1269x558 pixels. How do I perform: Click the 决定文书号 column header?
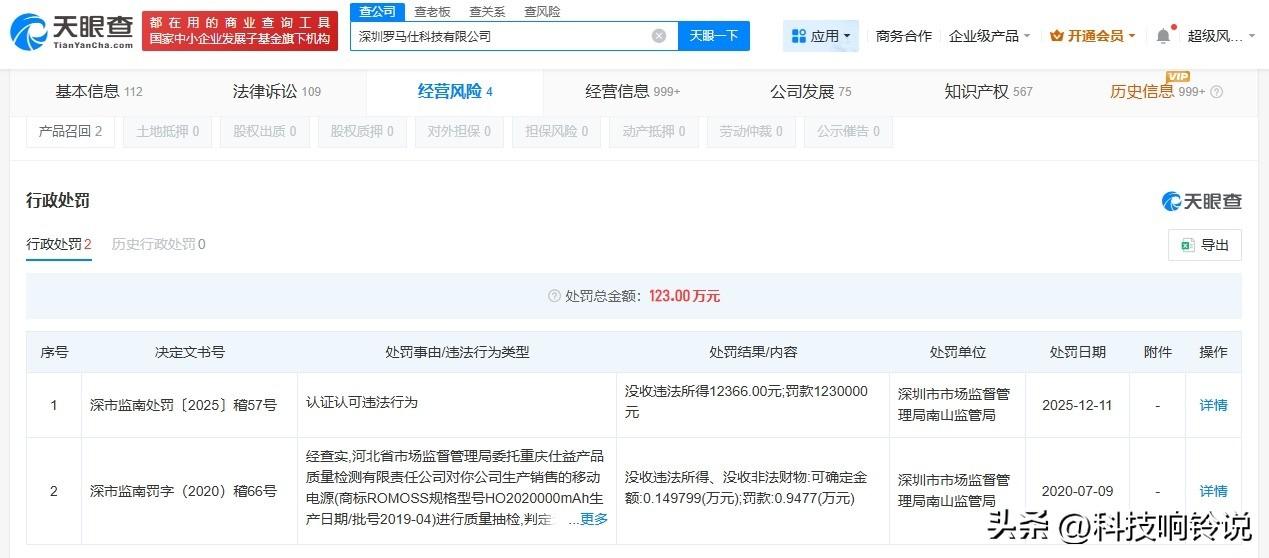(x=190, y=352)
